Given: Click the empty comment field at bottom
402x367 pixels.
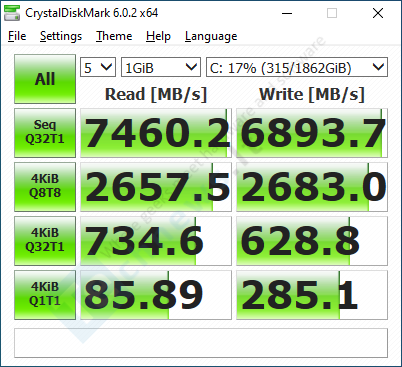Looking at the screenshot, I should 201,343.
